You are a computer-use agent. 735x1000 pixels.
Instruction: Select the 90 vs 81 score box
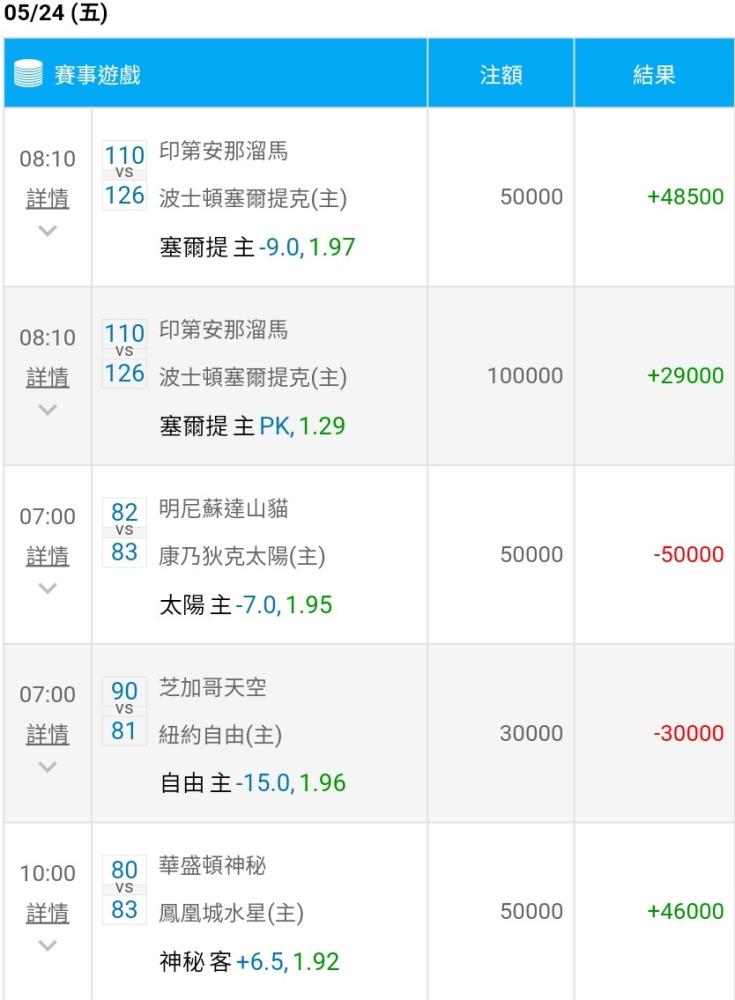click(124, 710)
